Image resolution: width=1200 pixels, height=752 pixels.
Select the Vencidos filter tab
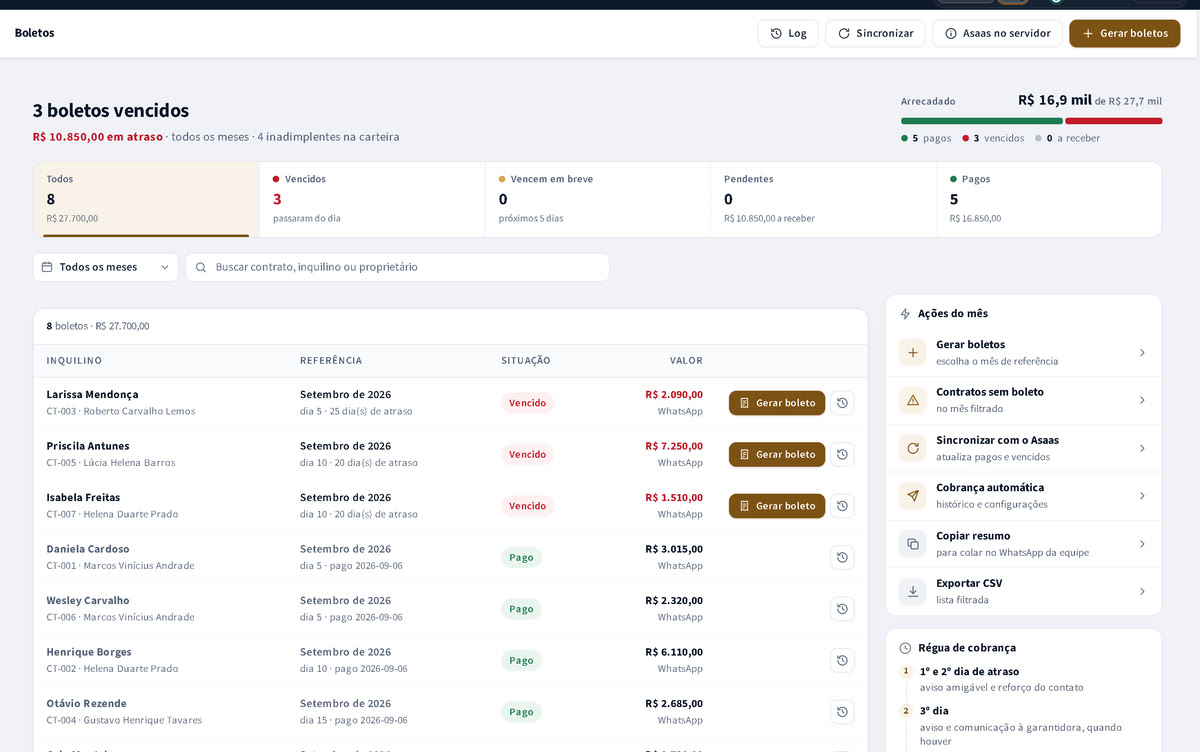(372, 199)
